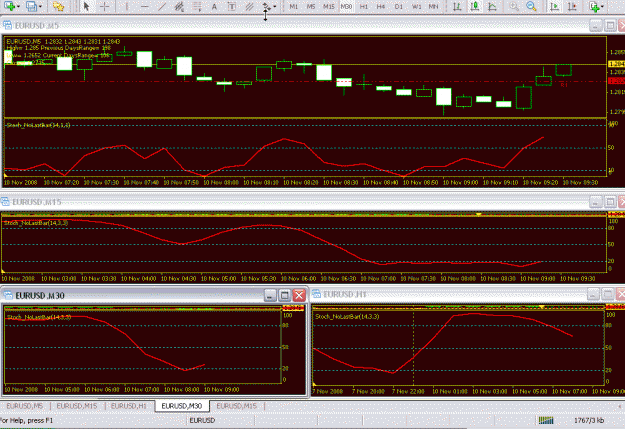Close the EURUSD,M30 chart window
Screen dimensions: 625x429
pos(299,295)
